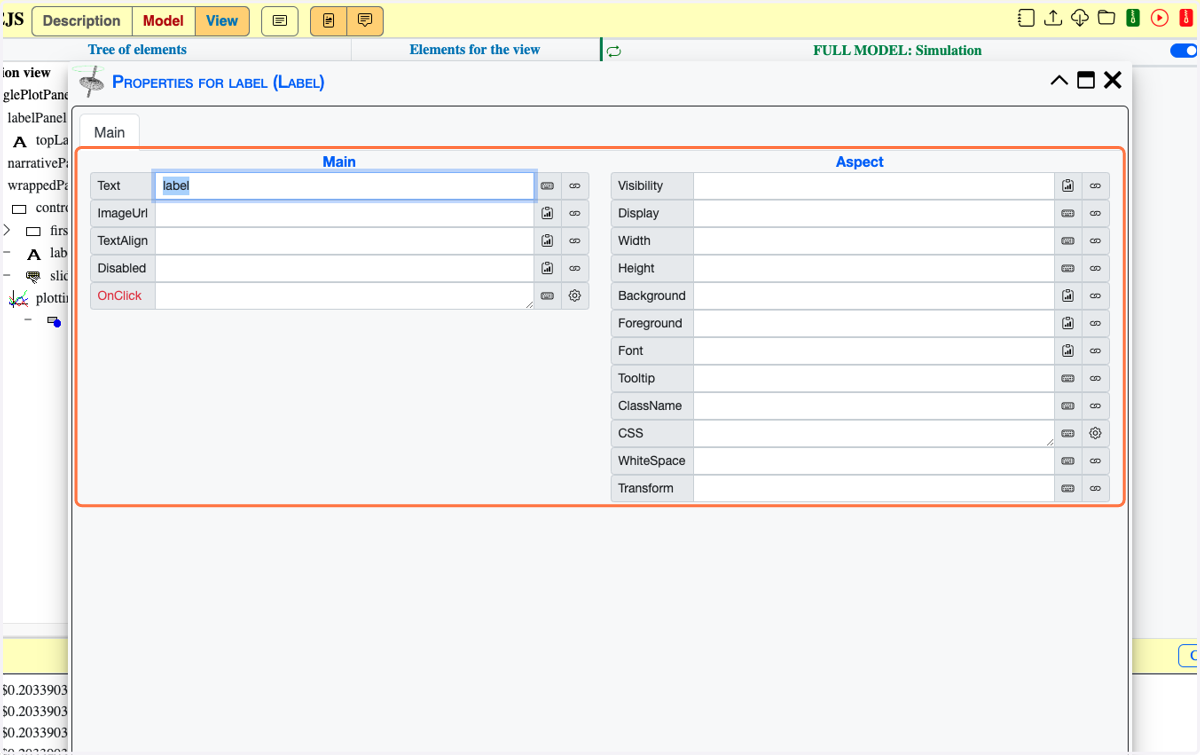Open the editor icon for Height

pyautogui.click(x=1068, y=268)
